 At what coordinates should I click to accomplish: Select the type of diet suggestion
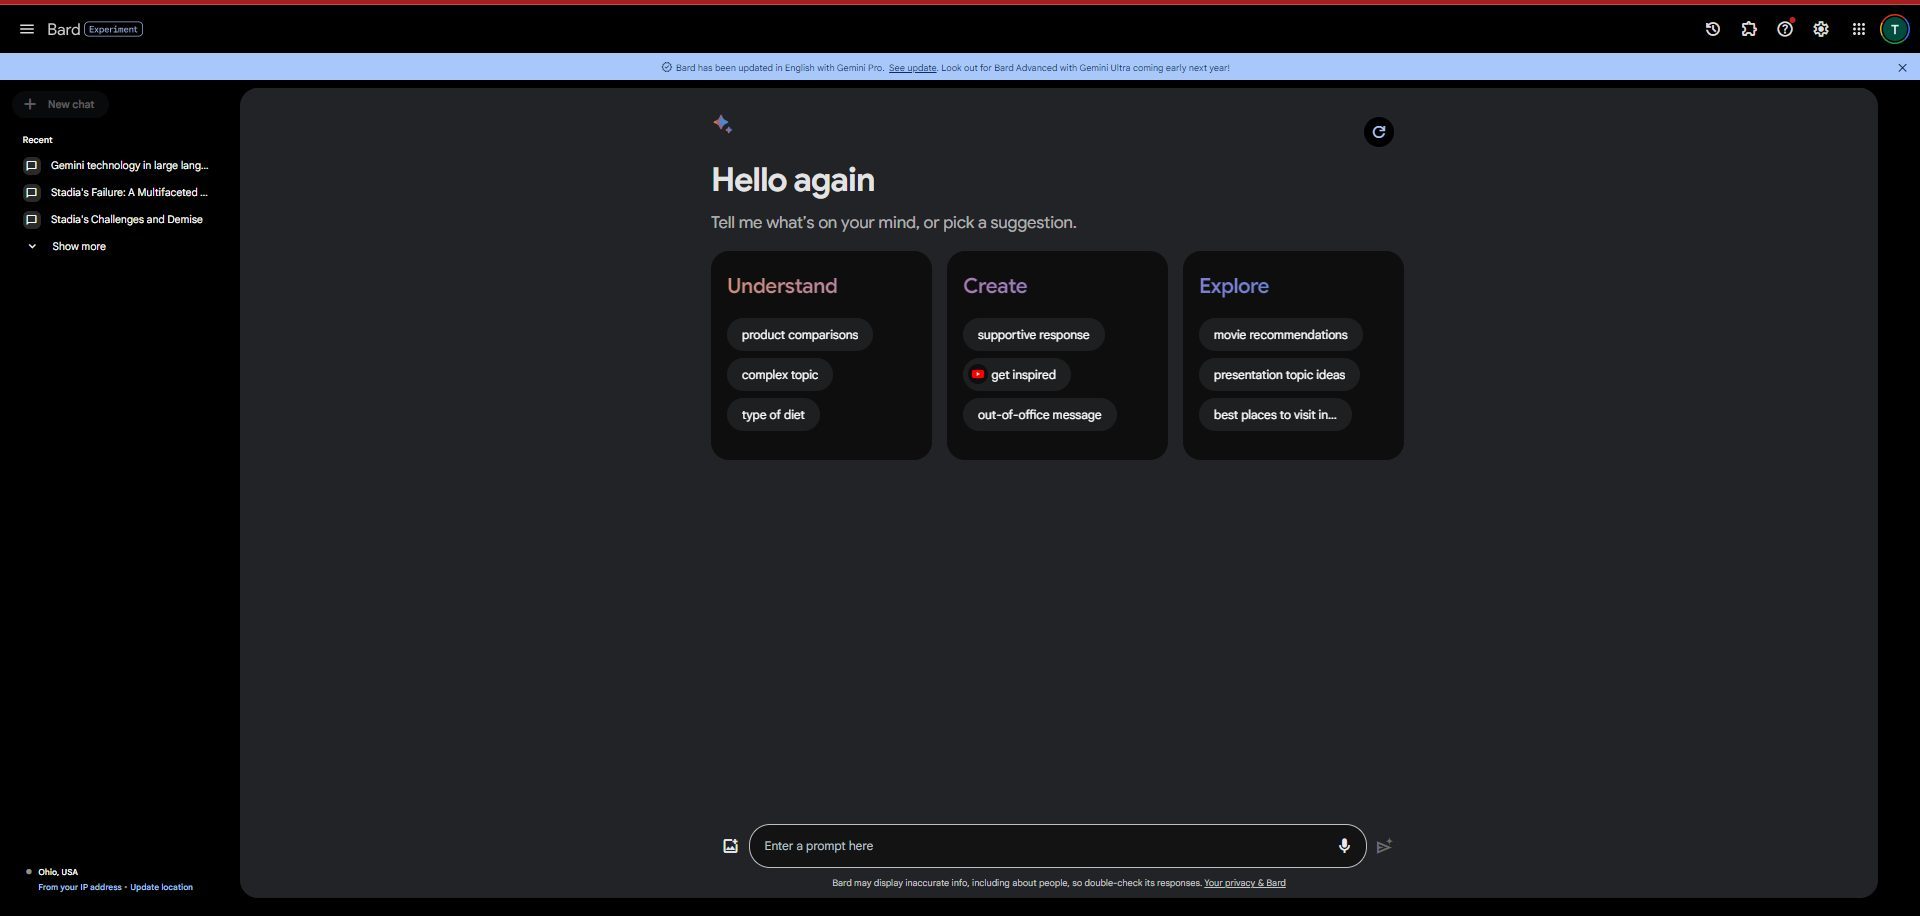pyautogui.click(x=773, y=415)
